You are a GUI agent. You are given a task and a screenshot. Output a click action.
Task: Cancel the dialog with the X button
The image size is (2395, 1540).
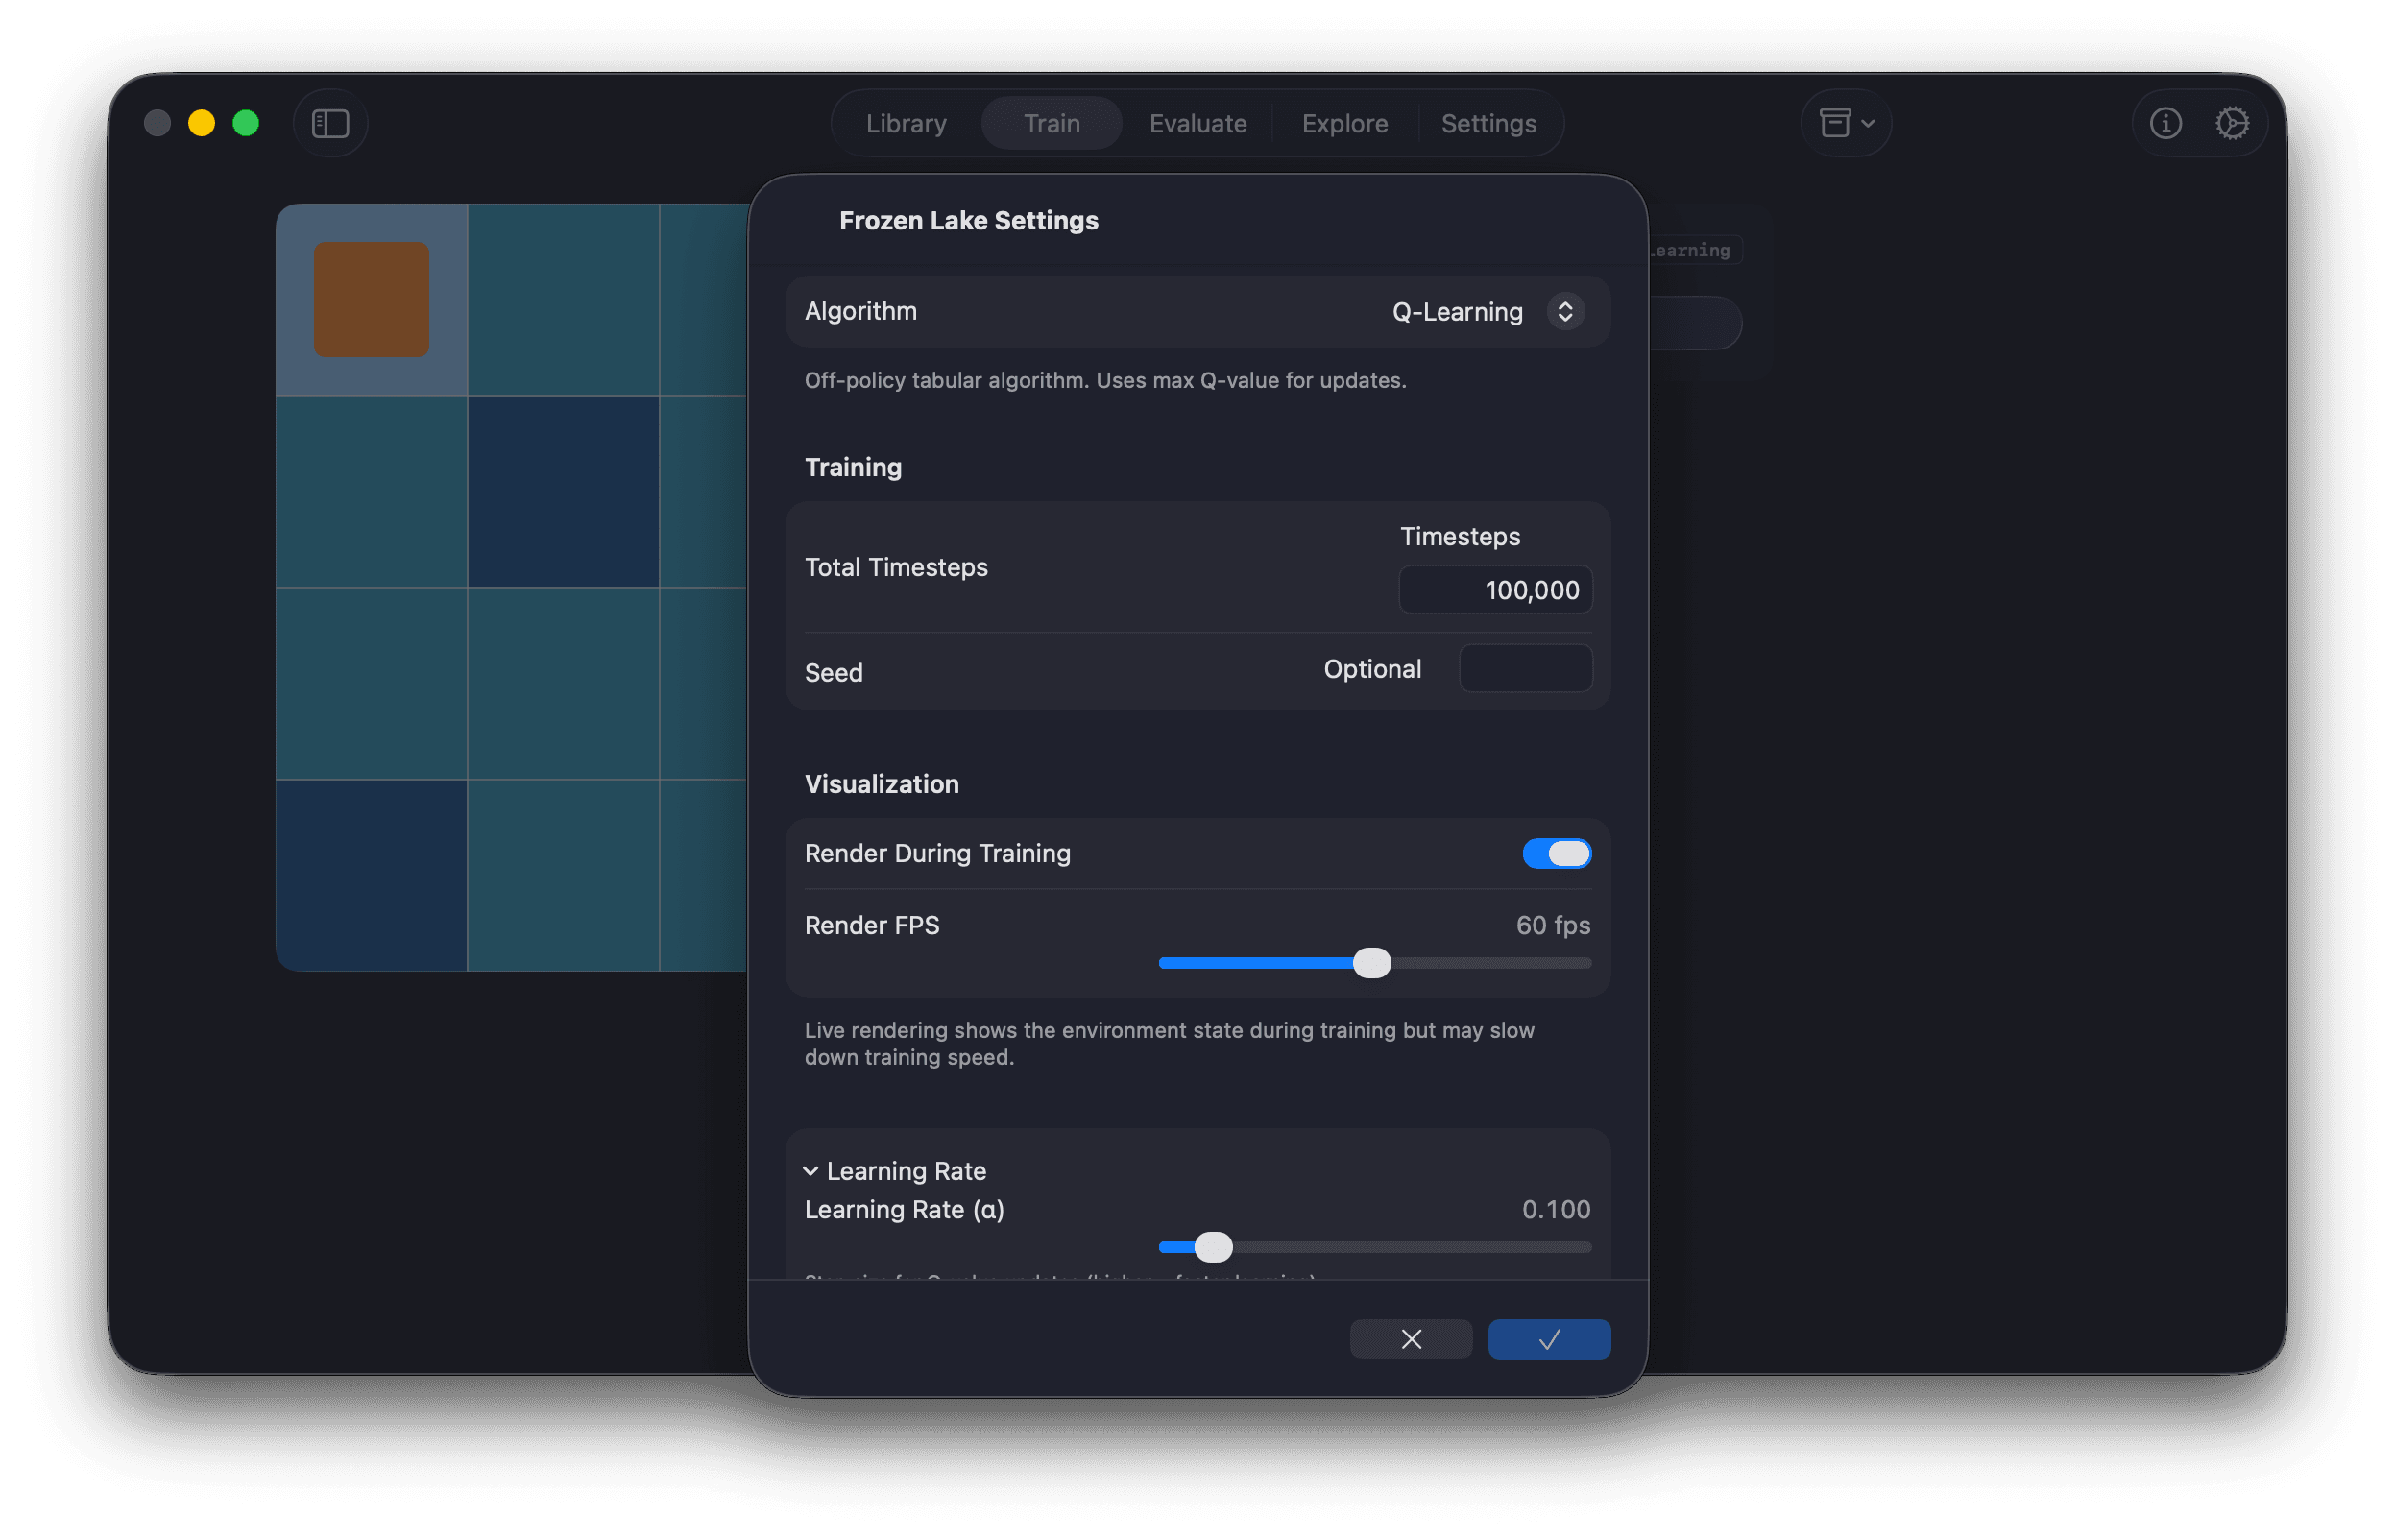(1410, 1339)
